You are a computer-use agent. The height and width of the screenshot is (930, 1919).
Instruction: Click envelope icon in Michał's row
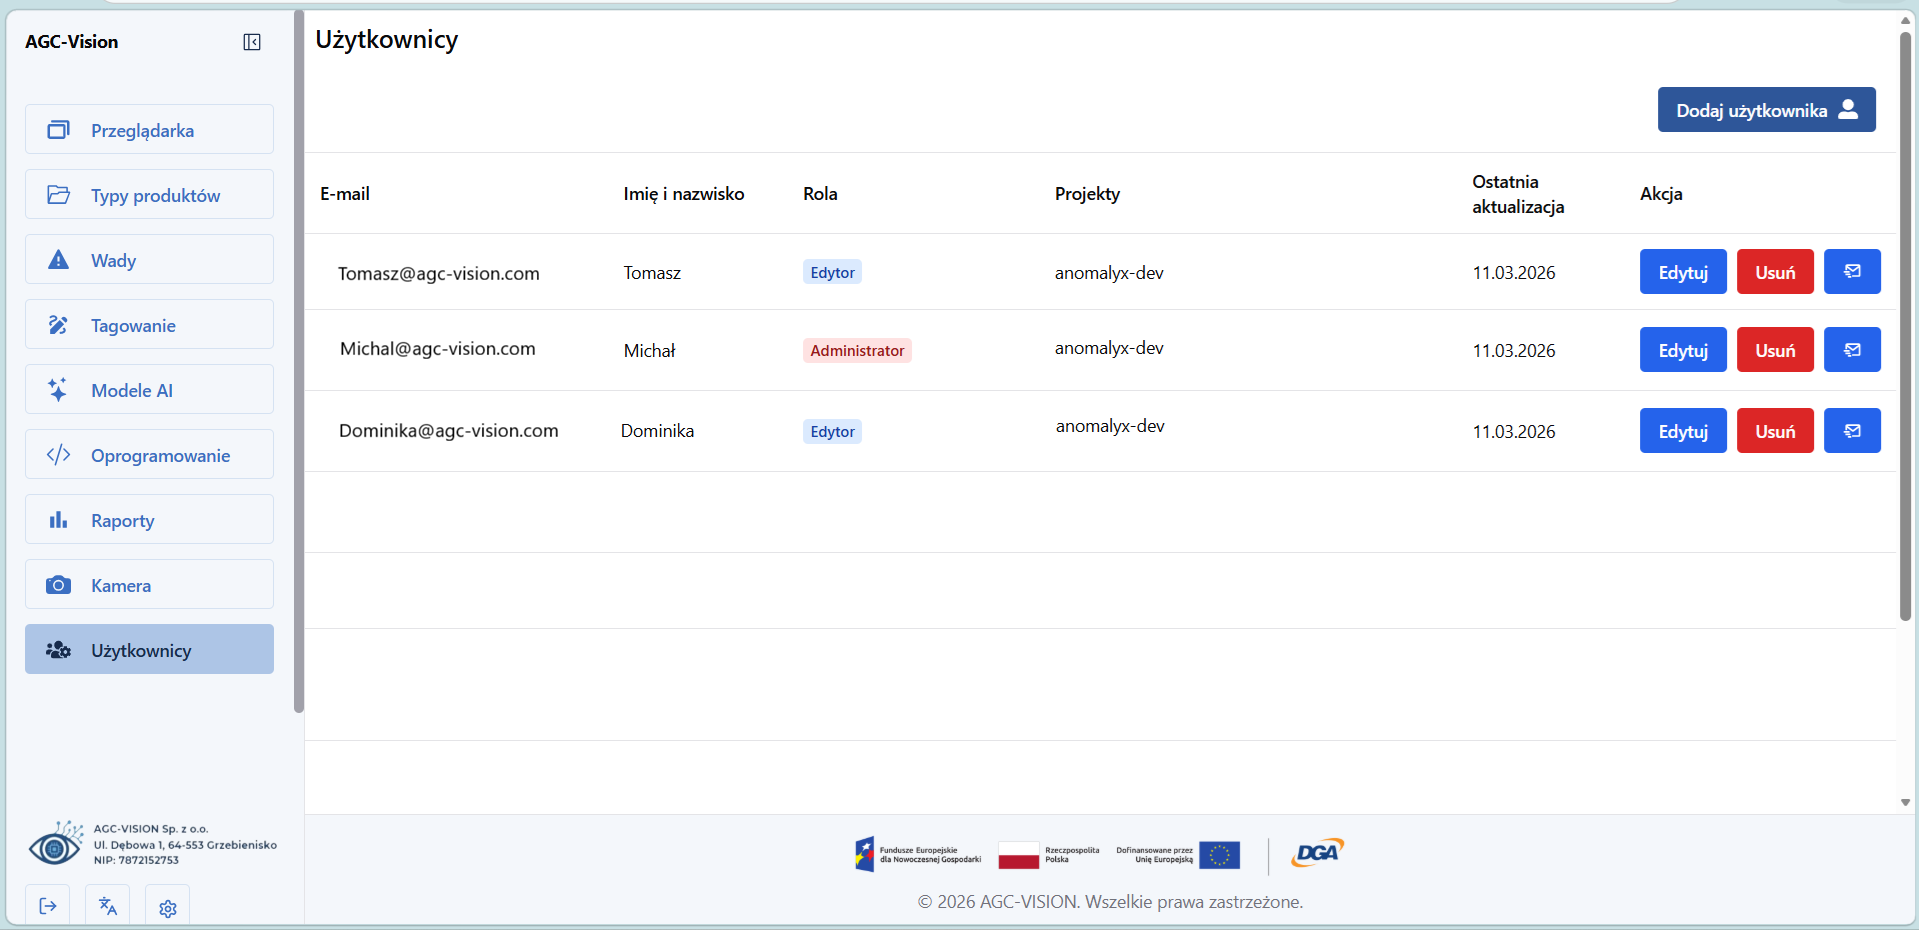pyautogui.click(x=1851, y=350)
